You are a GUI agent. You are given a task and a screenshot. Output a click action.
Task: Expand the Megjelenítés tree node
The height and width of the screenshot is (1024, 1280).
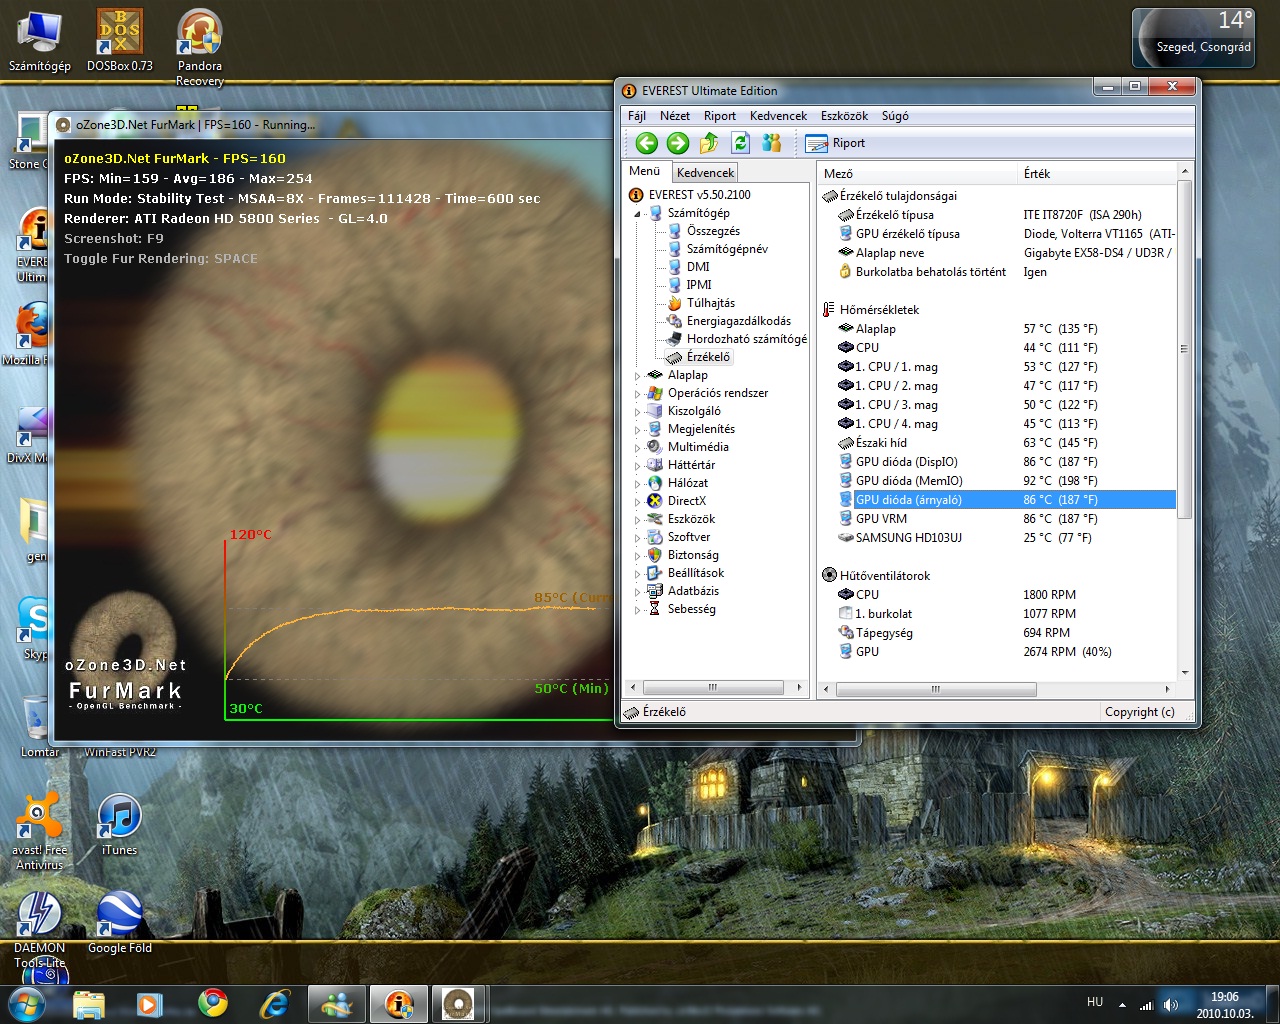tap(637, 430)
